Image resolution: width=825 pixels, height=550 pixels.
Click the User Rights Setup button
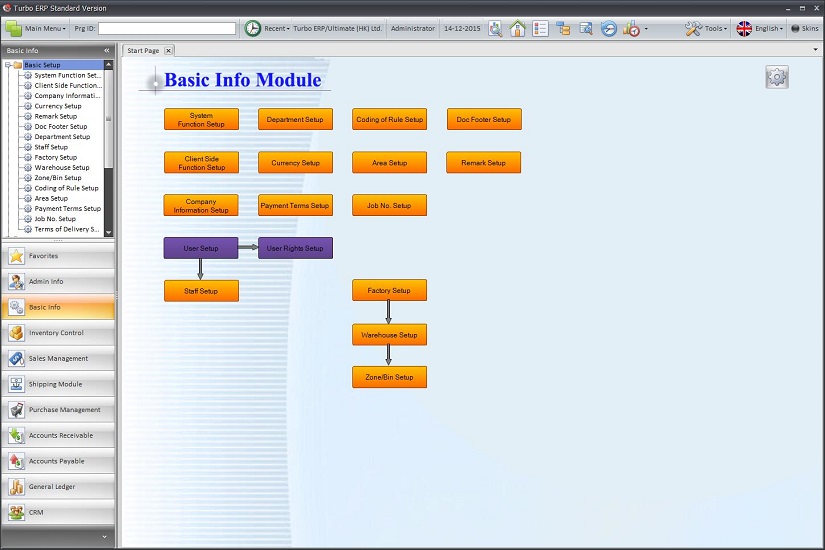pyautogui.click(x=295, y=248)
